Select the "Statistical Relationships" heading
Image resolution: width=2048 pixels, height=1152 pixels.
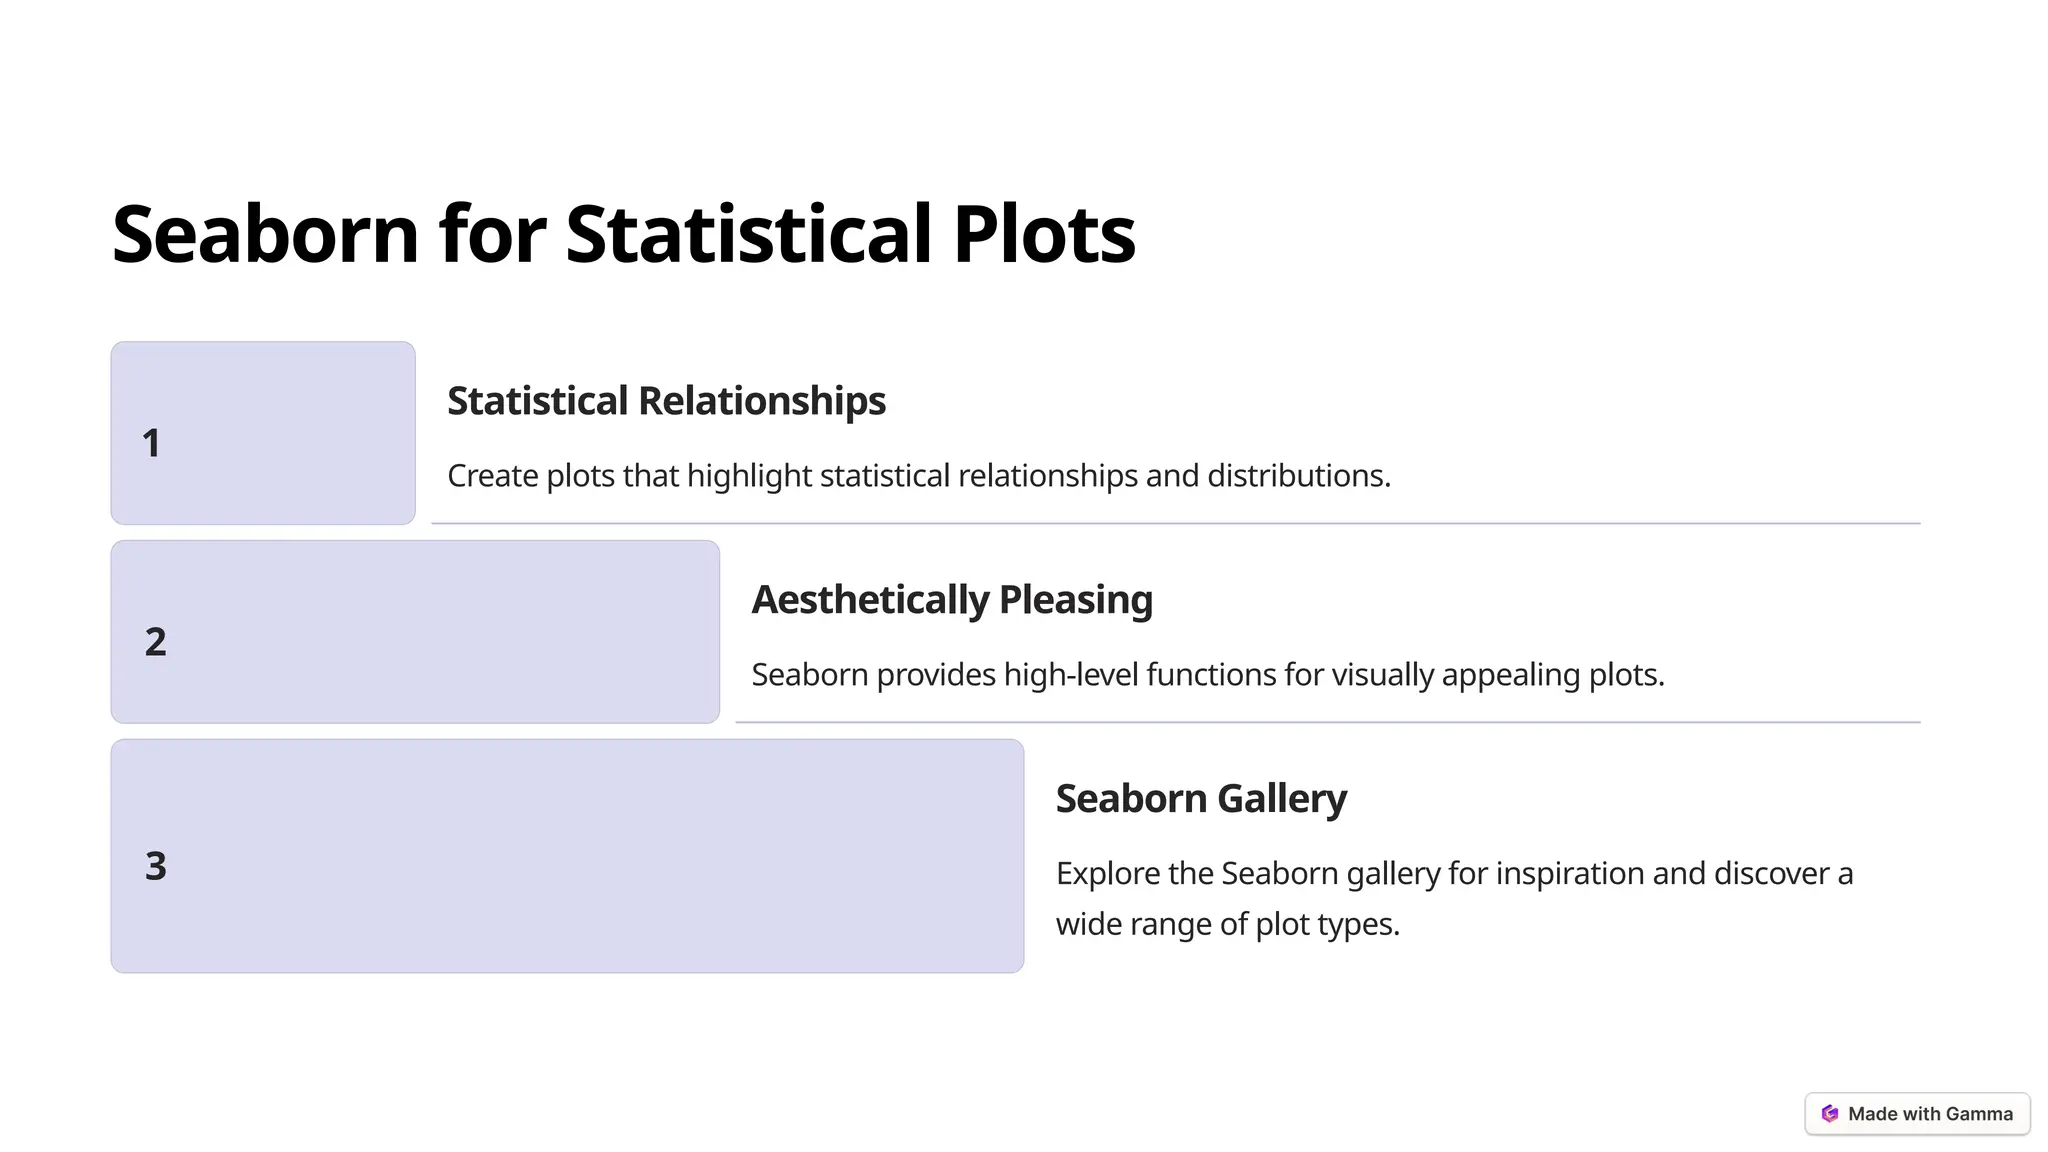(666, 401)
